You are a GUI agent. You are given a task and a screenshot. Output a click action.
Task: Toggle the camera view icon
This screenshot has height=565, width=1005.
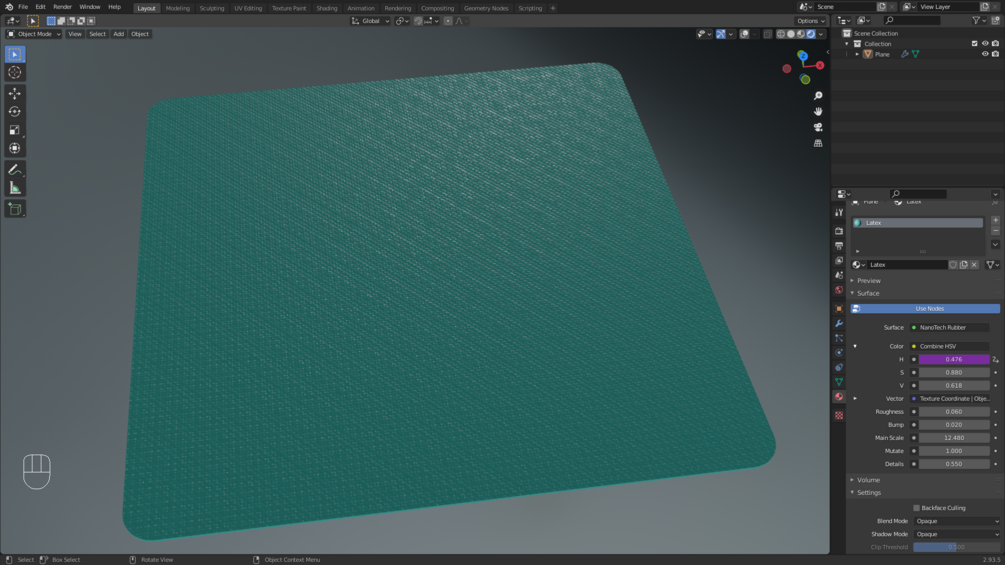(818, 127)
